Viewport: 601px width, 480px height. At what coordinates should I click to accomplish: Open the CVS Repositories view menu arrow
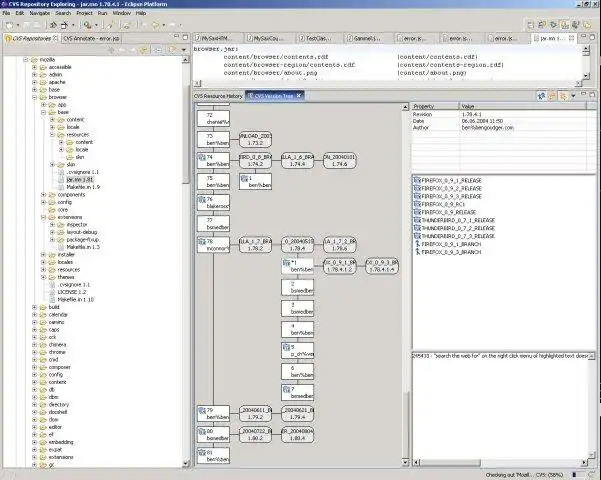[x=184, y=50]
